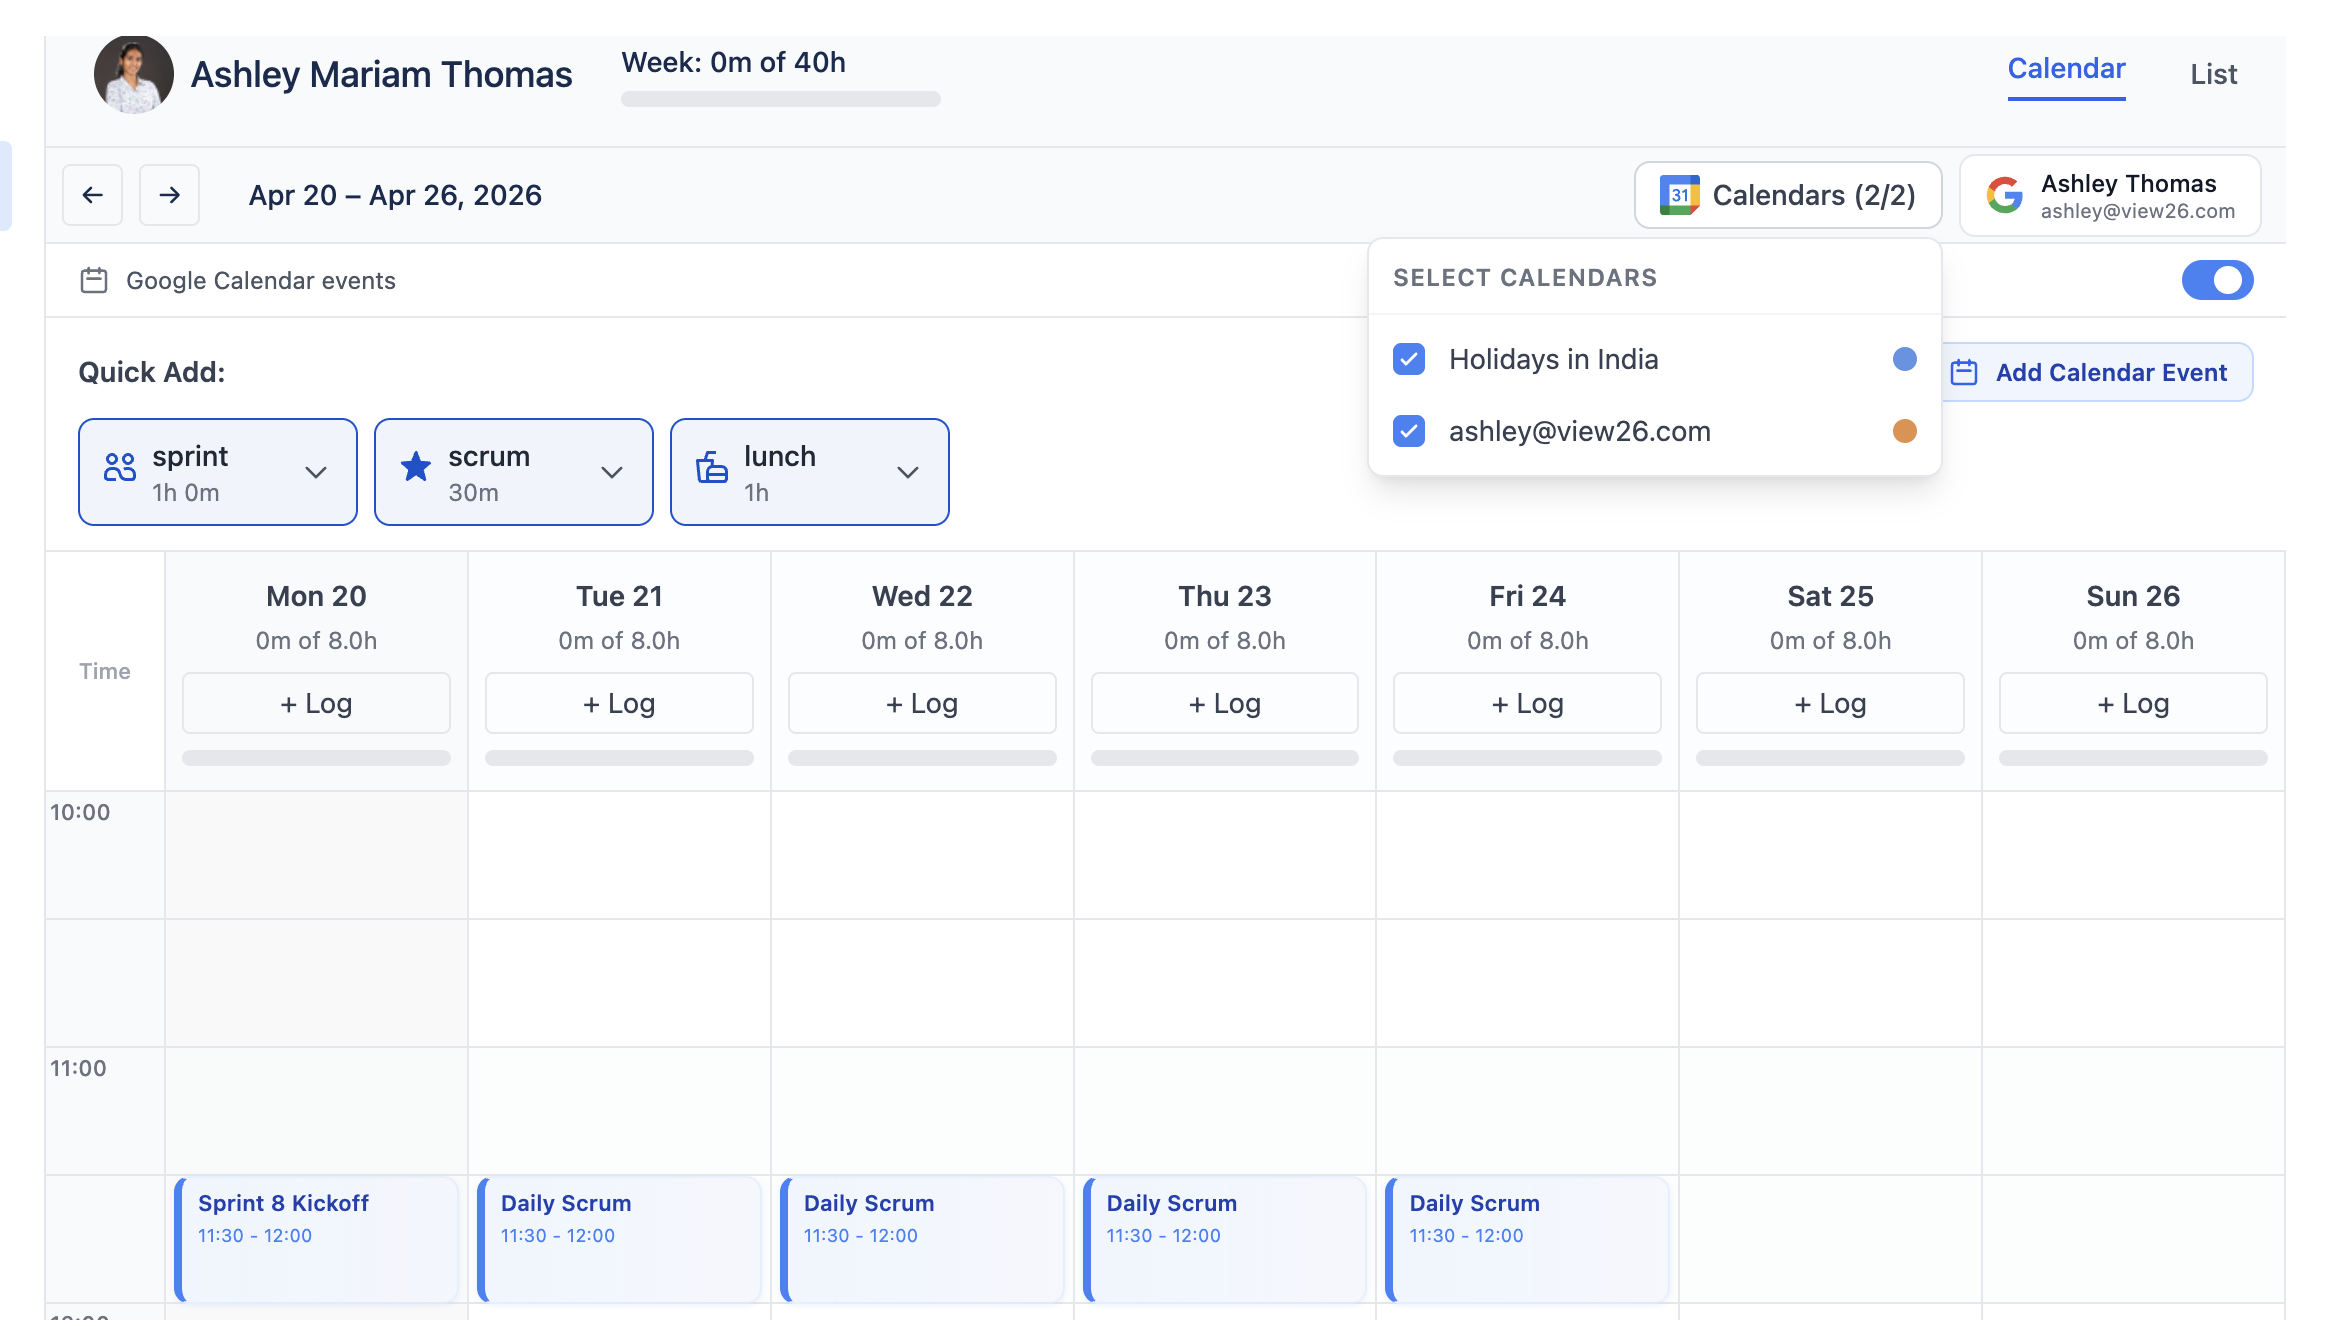Open the Ashley Thomas account selector
The height and width of the screenshot is (1326, 2352).
[x=2110, y=195]
